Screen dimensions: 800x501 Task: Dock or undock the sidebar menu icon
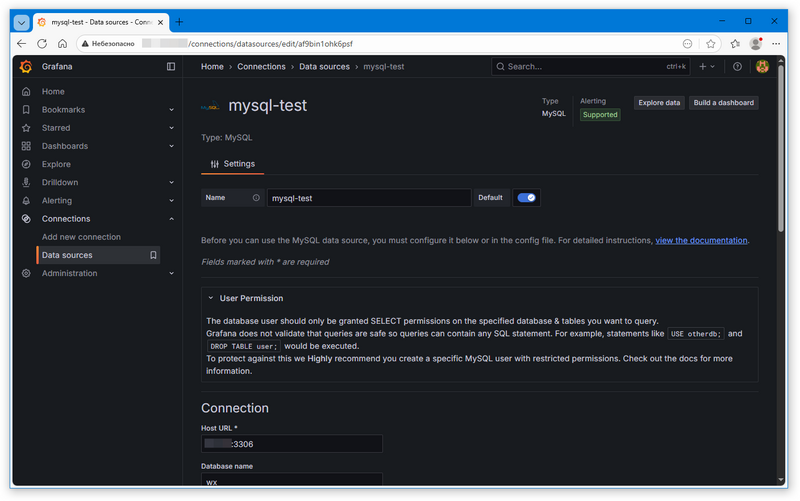coord(171,67)
